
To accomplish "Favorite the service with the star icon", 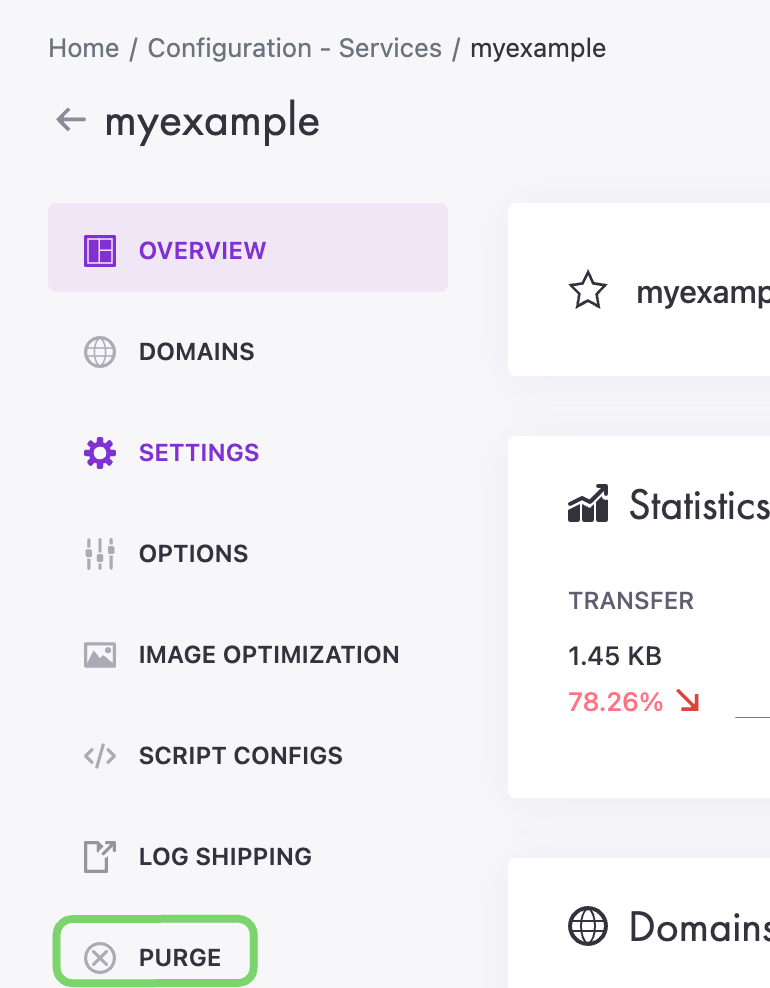I will tap(588, 291).
